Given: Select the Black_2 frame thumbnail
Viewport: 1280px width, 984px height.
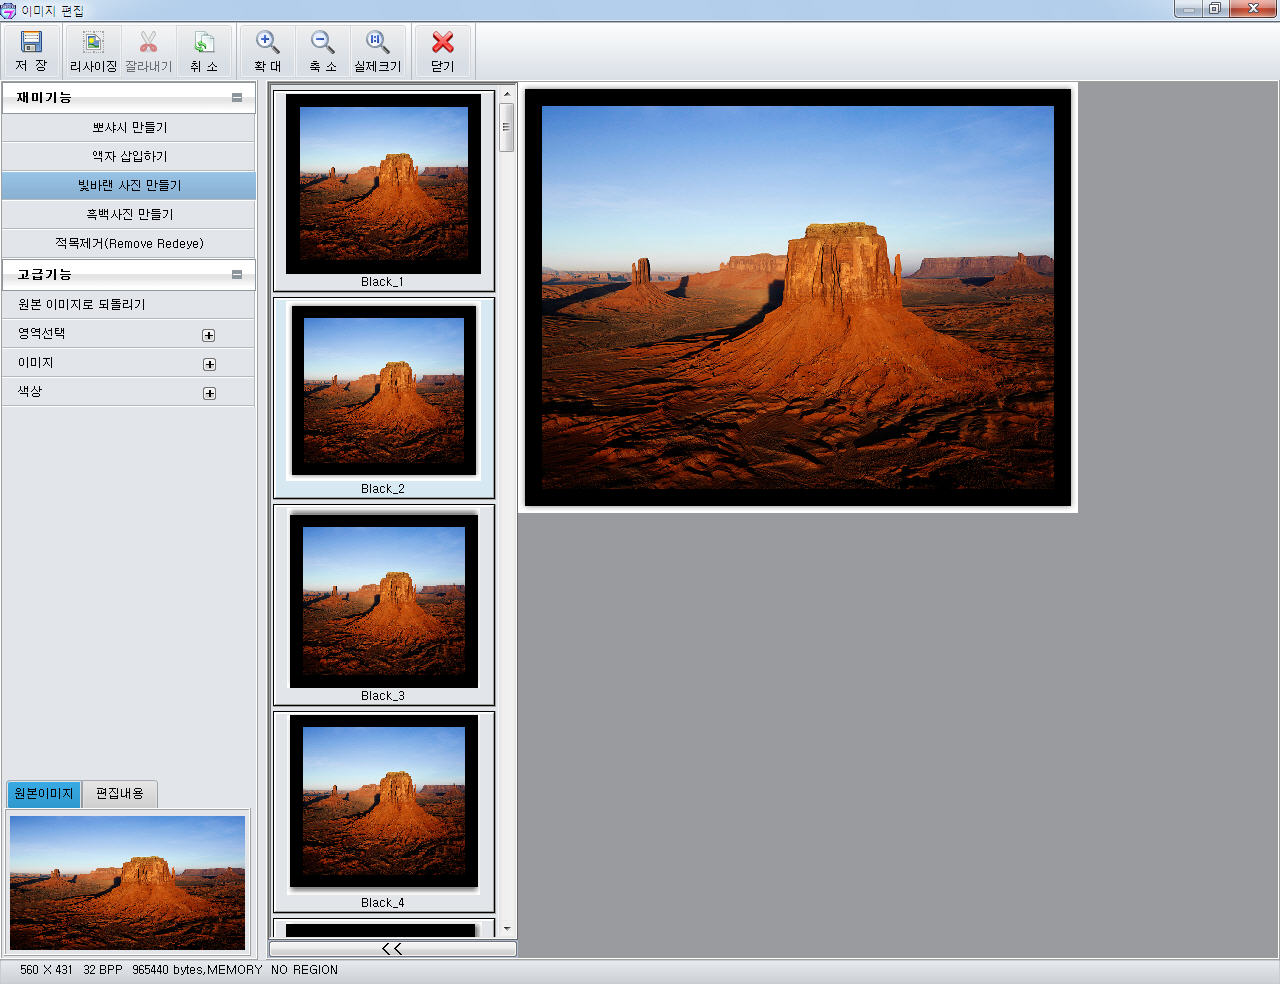Looking at the screenshot, I should pos(384,398).
